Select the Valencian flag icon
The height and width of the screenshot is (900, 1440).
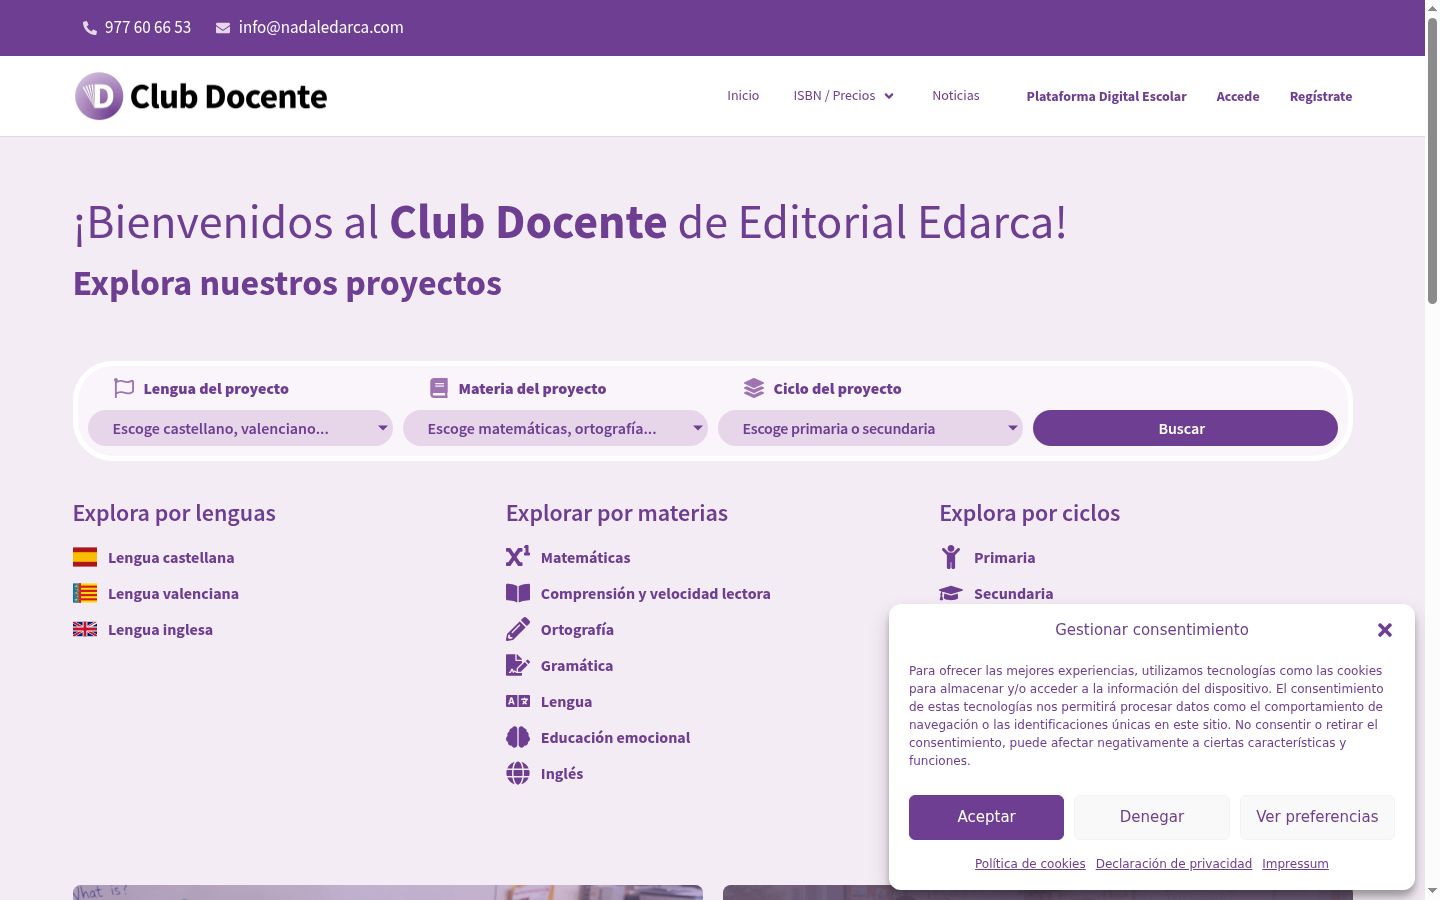tap(85, 593)
